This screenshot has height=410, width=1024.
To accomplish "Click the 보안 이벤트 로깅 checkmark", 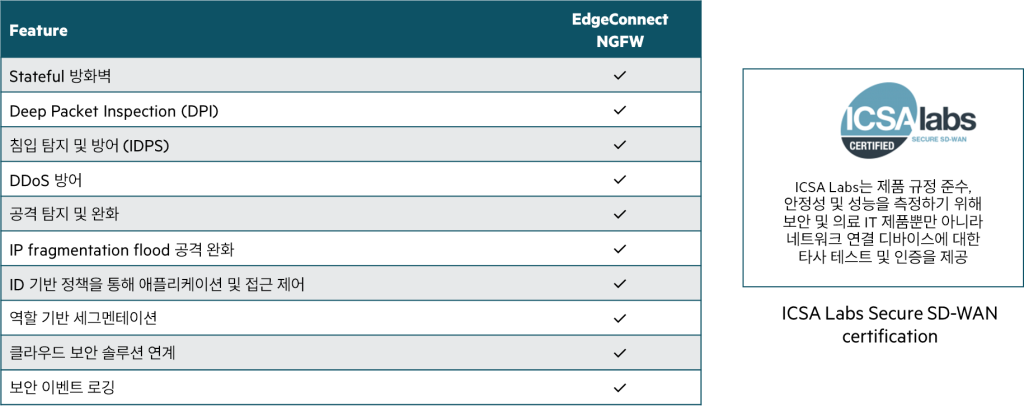I will click(x=620, y=387).
